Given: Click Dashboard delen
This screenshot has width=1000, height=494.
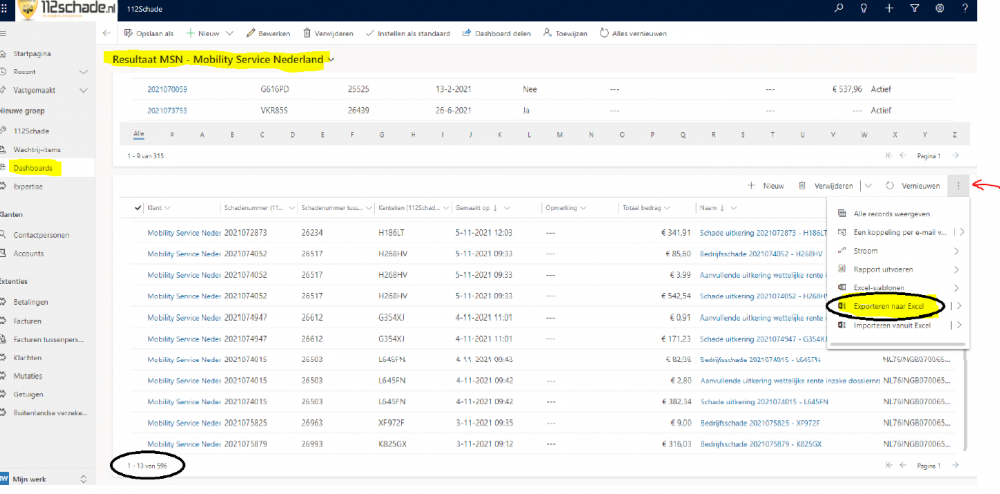Looking at the screenshot, I should point(496,33).
